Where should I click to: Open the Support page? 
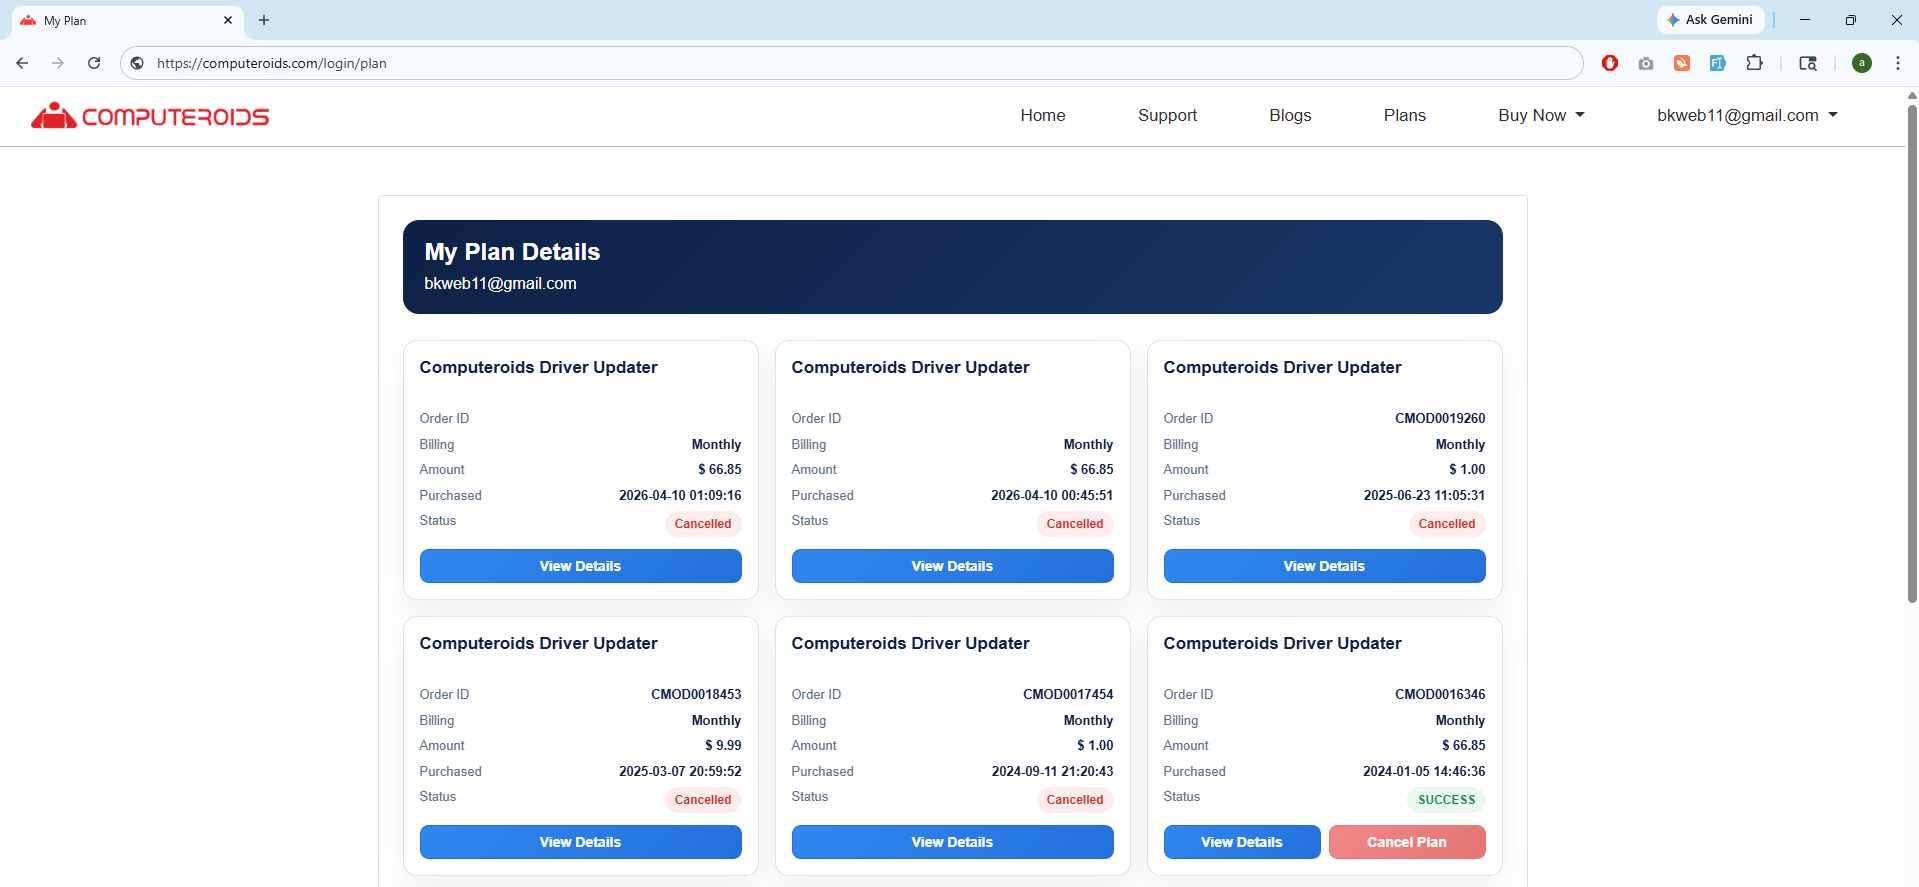click(x=1167, y=115)
